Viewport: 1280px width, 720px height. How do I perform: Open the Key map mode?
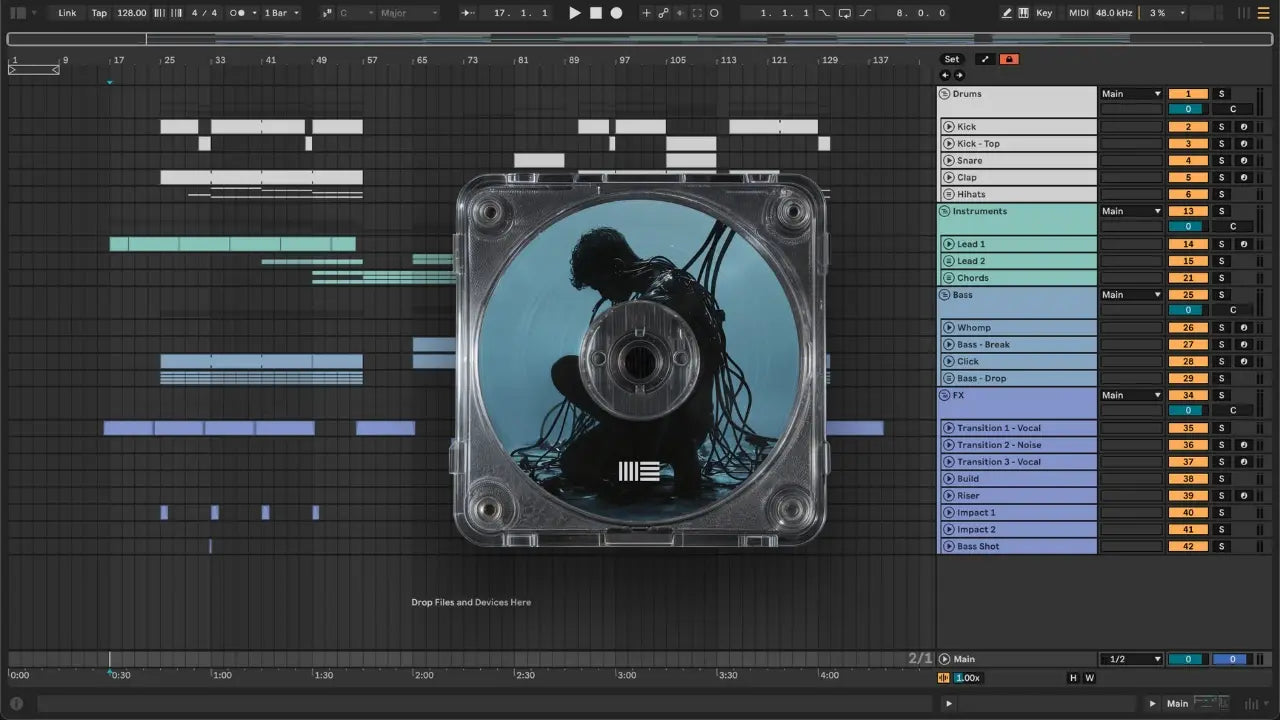[1044, 13]
